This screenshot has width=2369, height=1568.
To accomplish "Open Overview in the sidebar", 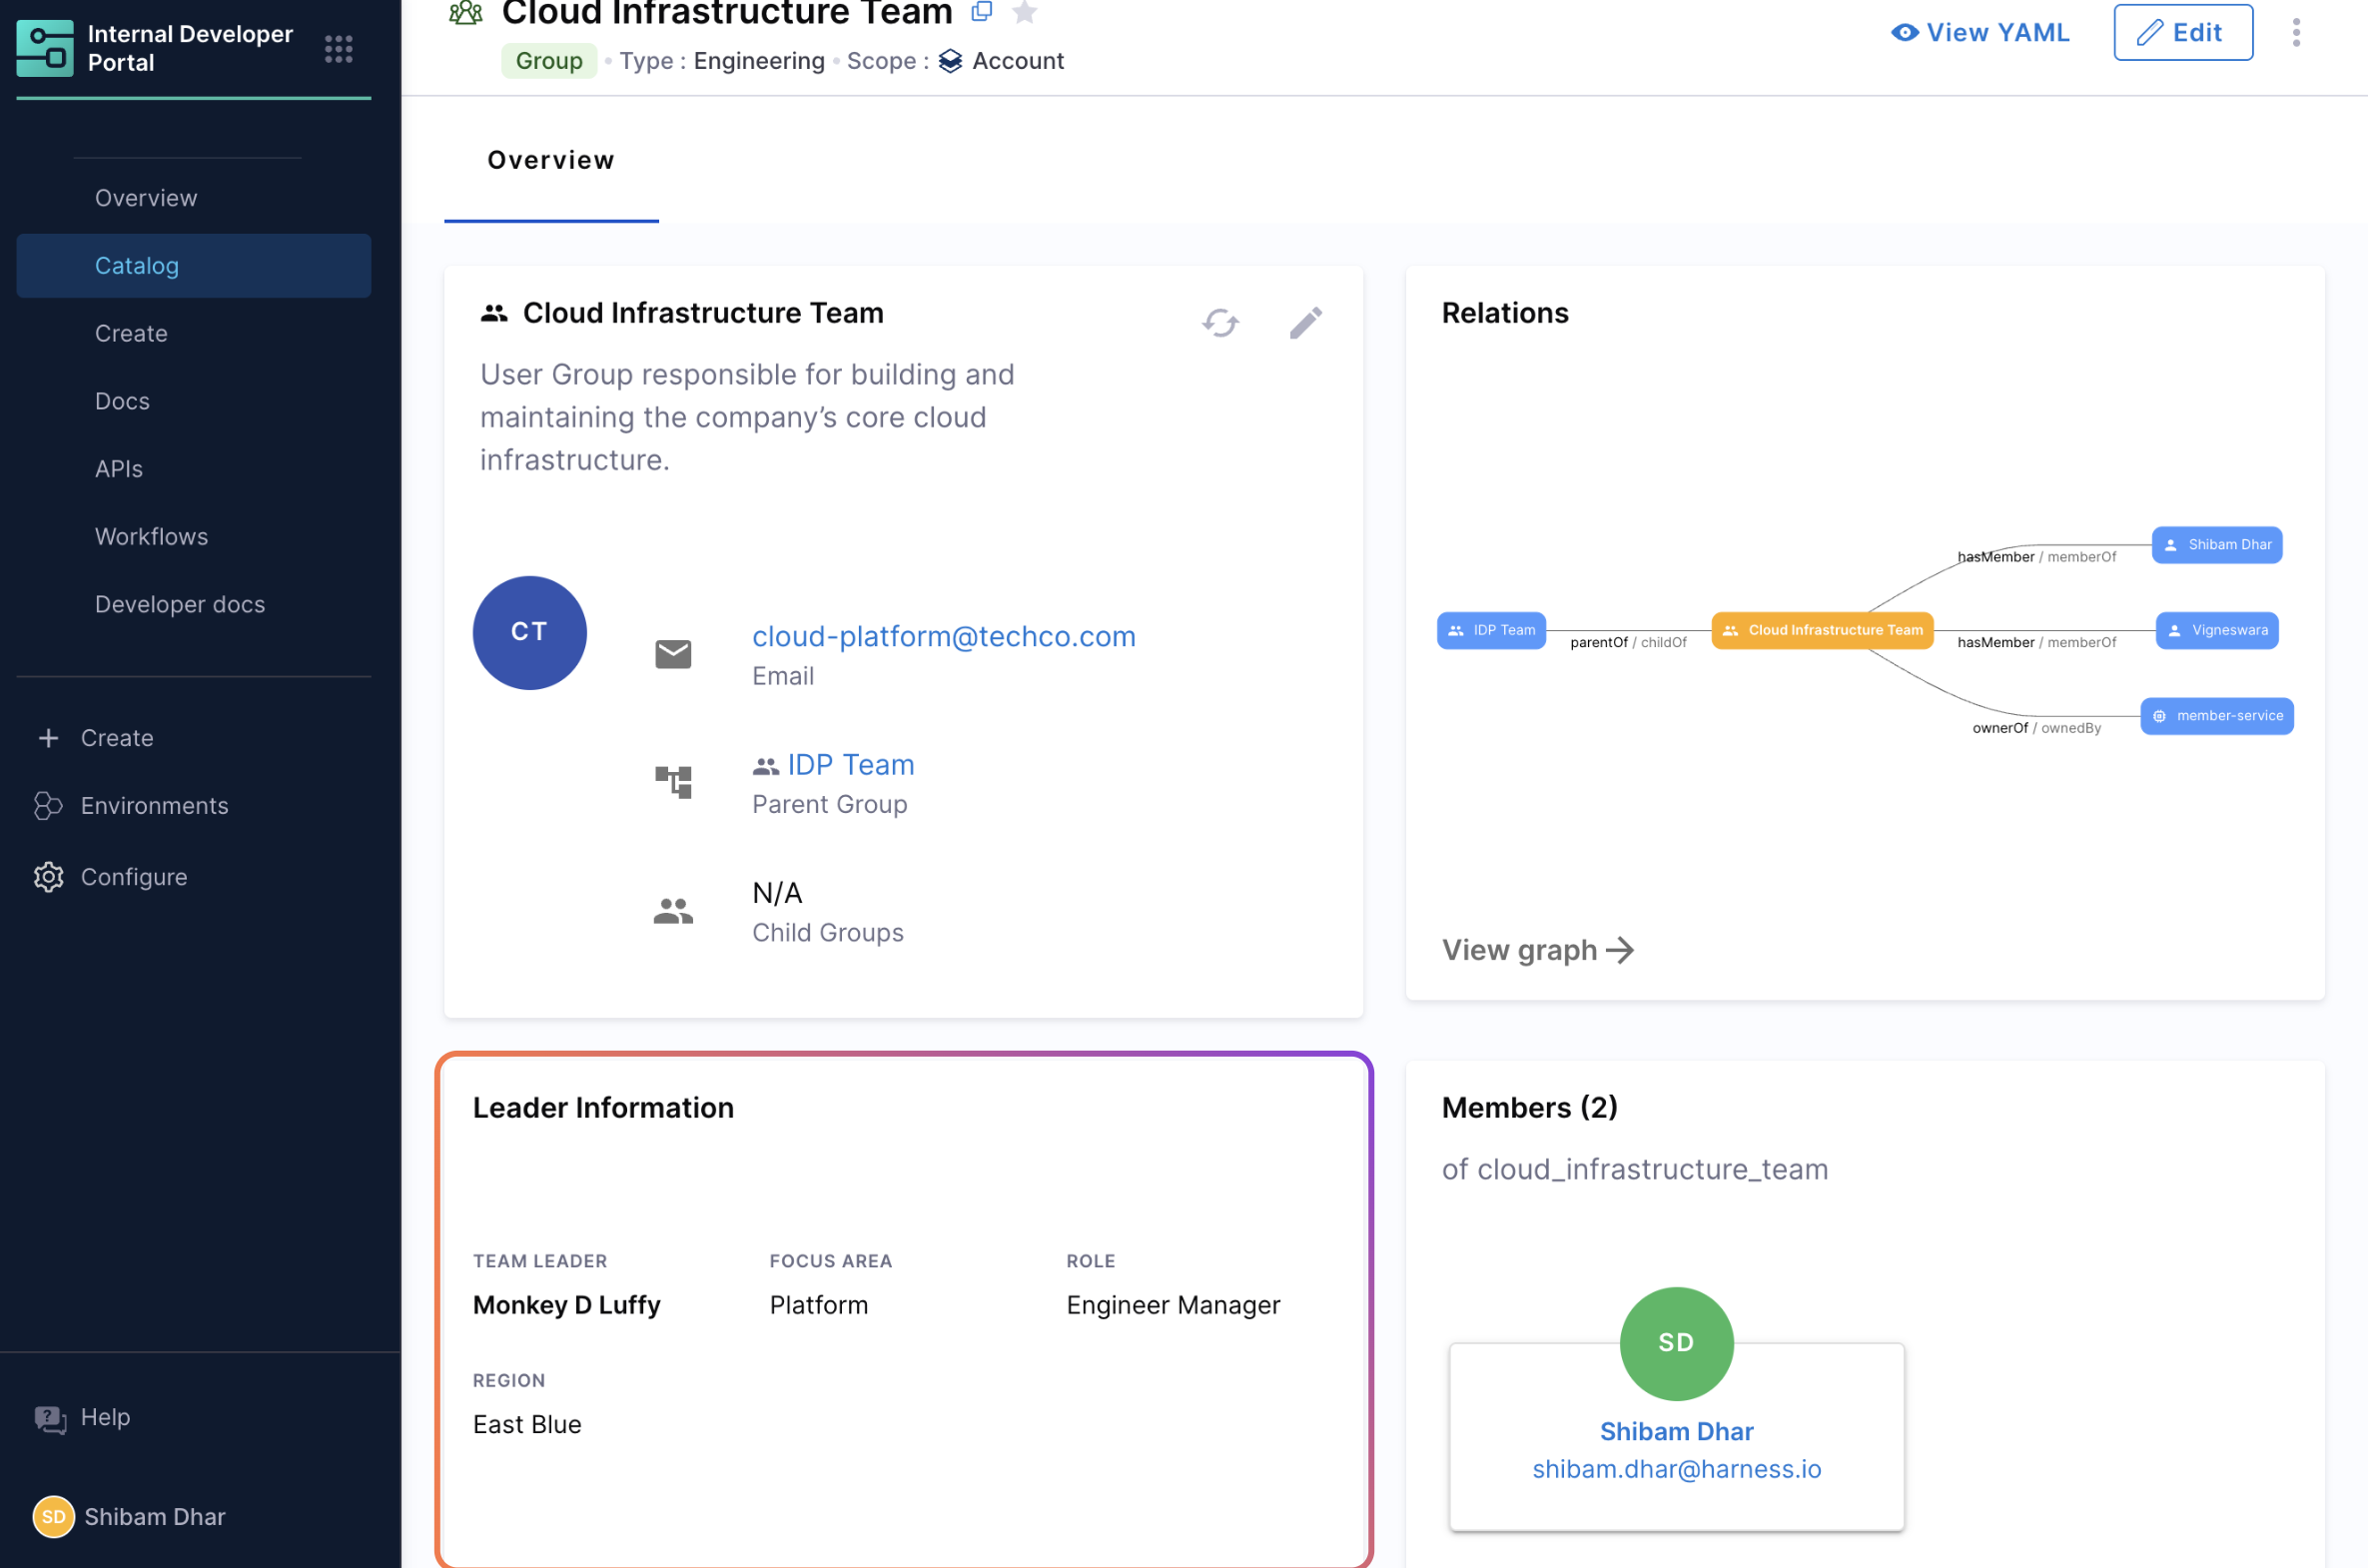I will click(x=146, y=198).
